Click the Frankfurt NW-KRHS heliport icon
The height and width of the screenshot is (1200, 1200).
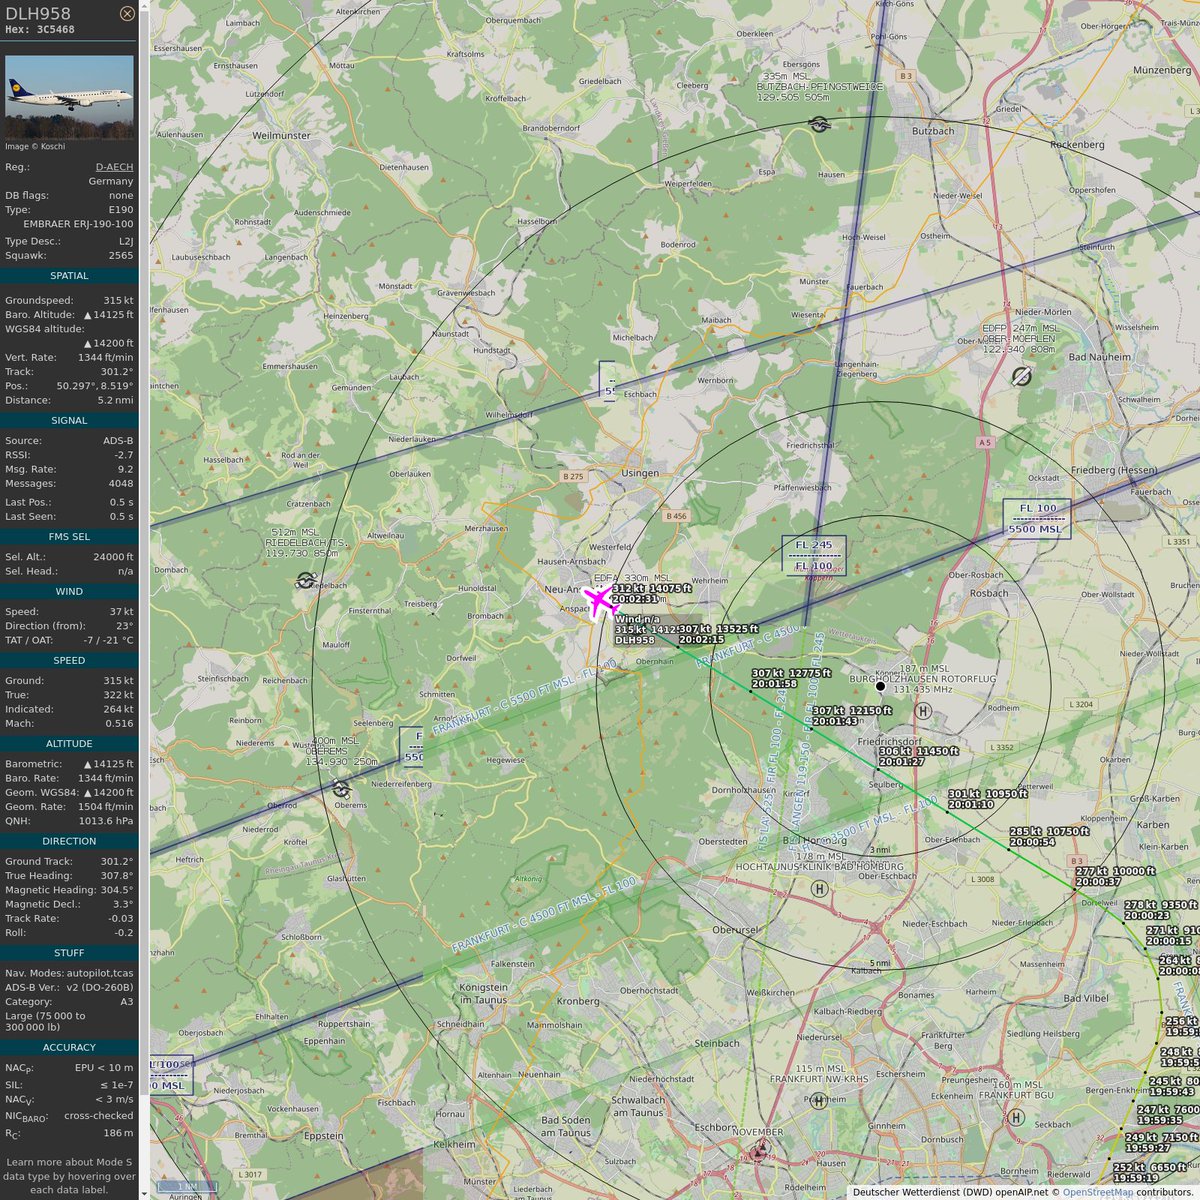(x=818, y=1101)
